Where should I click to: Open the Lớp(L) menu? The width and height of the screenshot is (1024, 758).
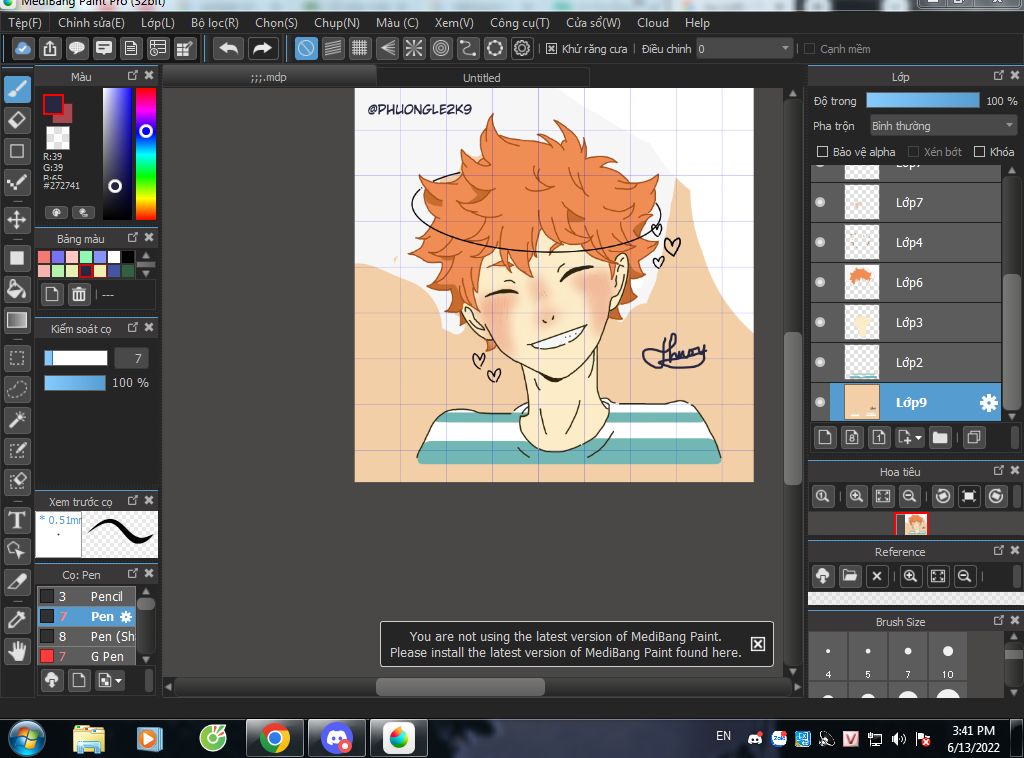tap(157, 23)
